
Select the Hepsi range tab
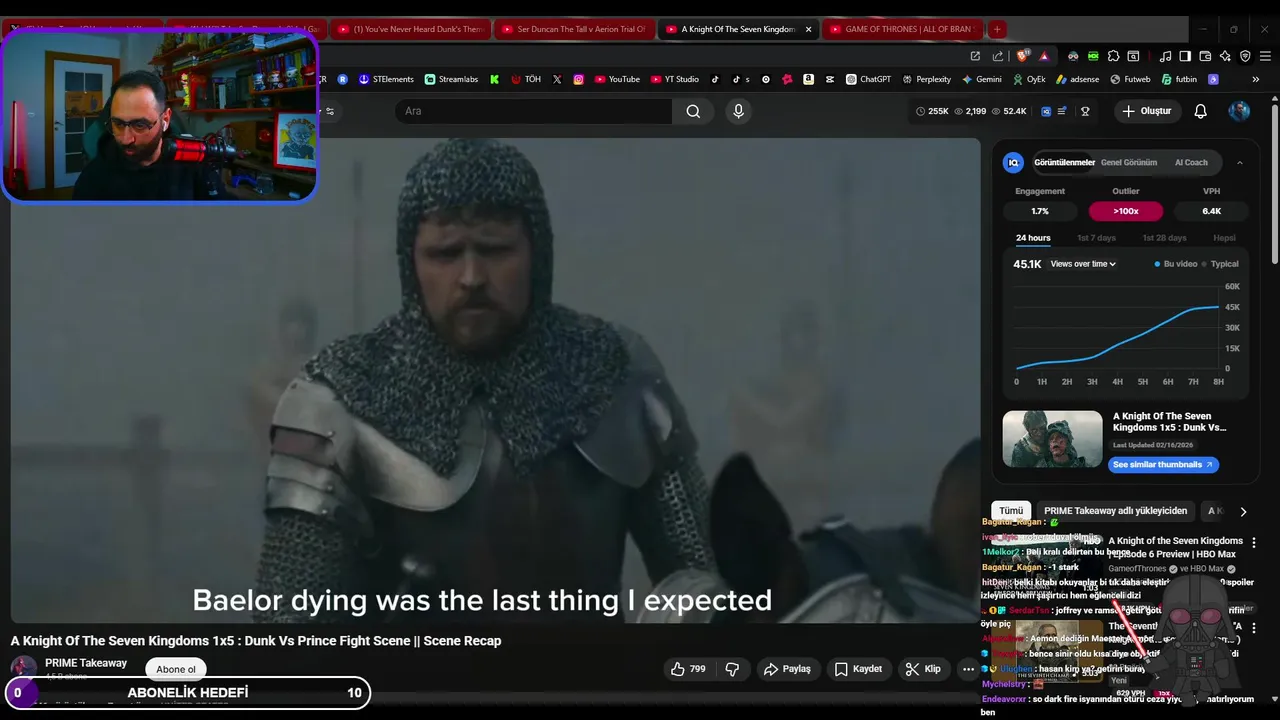coord(1224,238)
